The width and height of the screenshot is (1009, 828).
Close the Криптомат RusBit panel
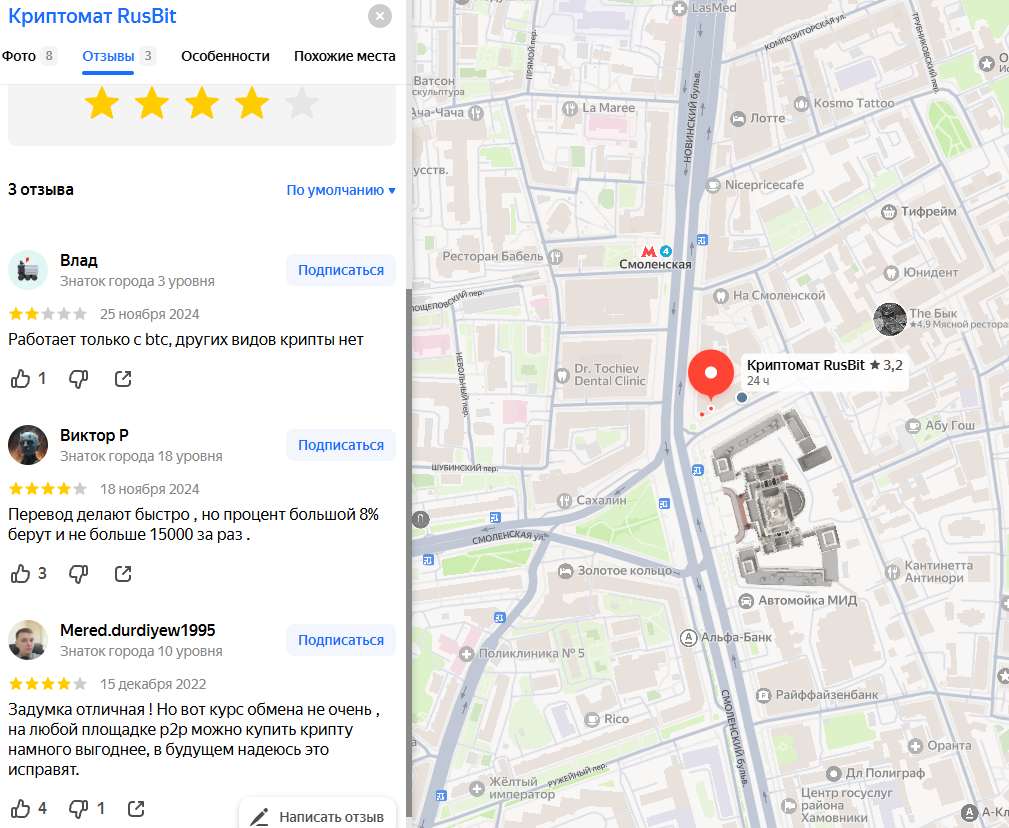point(380,16)
